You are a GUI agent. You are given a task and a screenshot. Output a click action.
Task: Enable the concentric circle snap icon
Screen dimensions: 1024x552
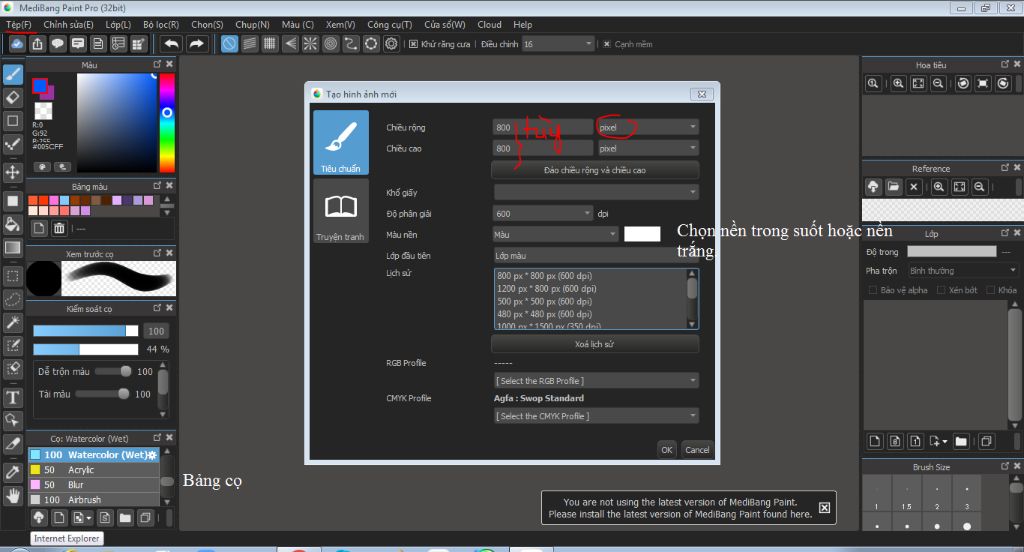coord(330,44)
